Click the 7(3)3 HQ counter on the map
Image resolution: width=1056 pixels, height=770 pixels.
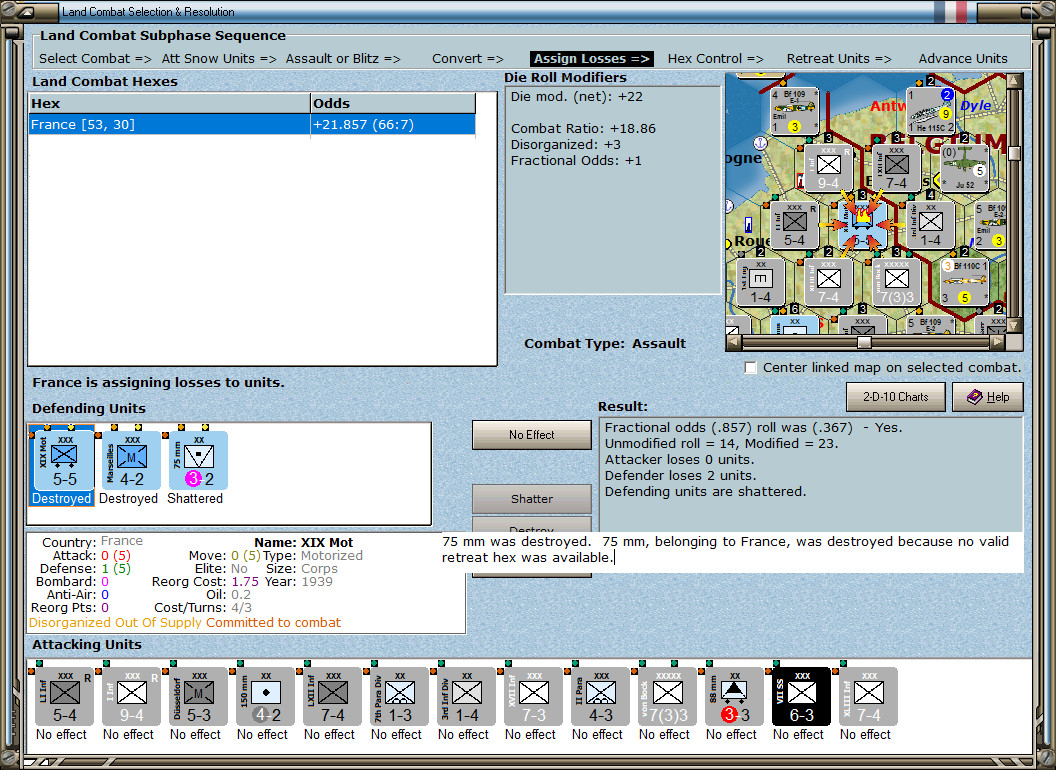[x=896, y=281]
